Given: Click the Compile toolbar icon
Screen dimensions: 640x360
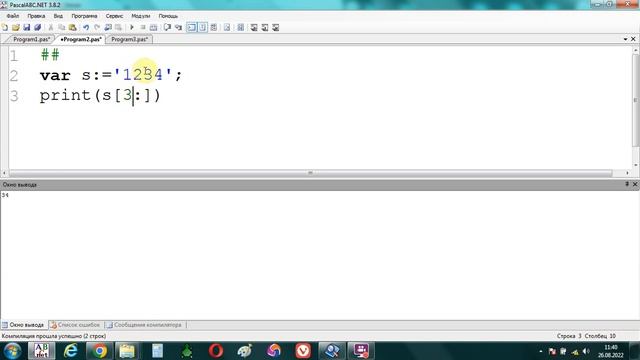Looking at the screenshot, I should [153, 27].
